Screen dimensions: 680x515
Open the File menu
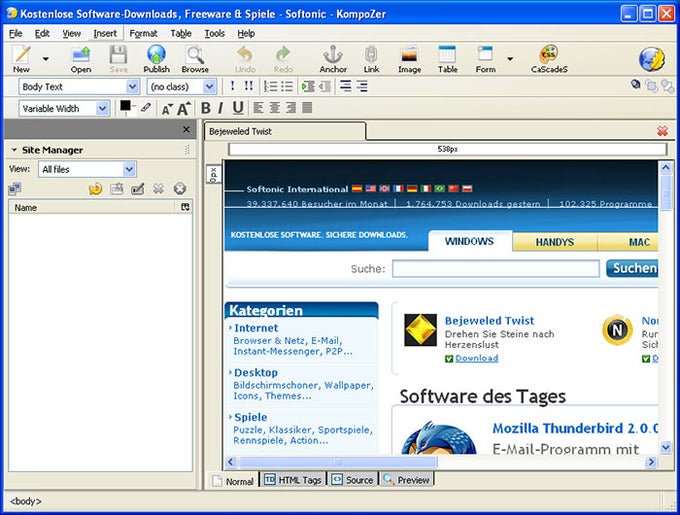[x=16, y=33]
